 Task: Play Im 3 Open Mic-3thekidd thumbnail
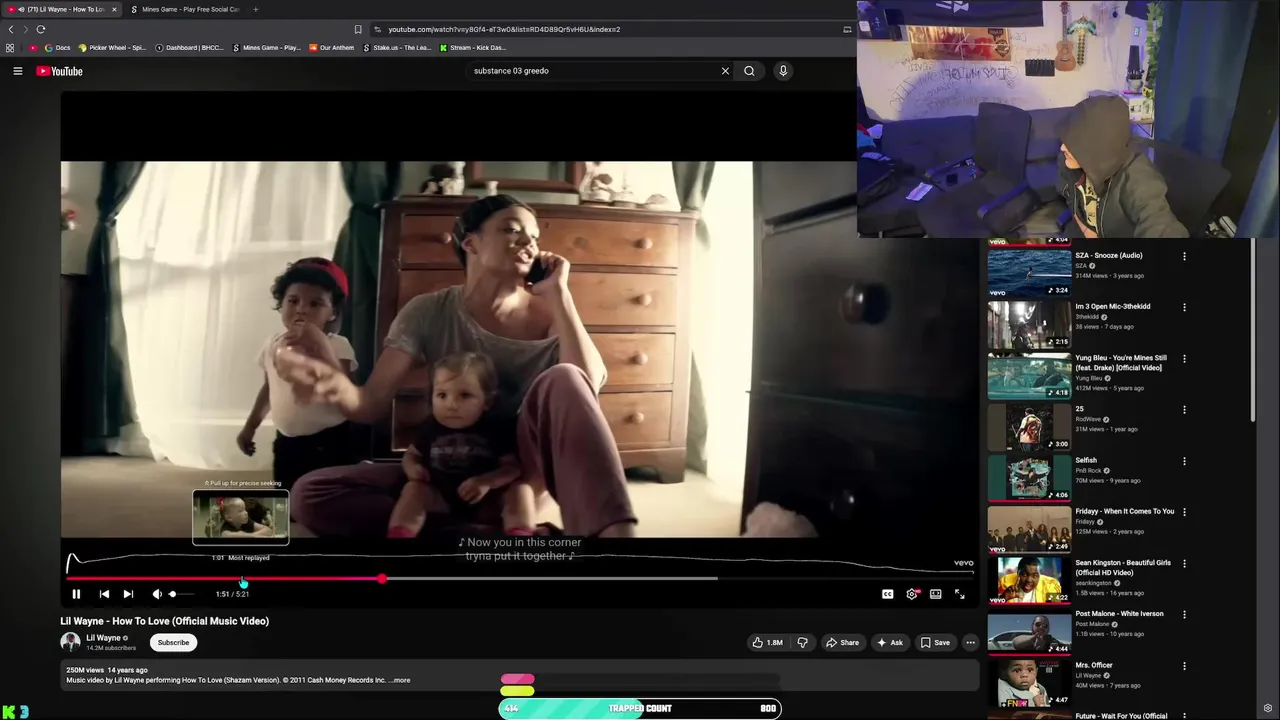1029,324
